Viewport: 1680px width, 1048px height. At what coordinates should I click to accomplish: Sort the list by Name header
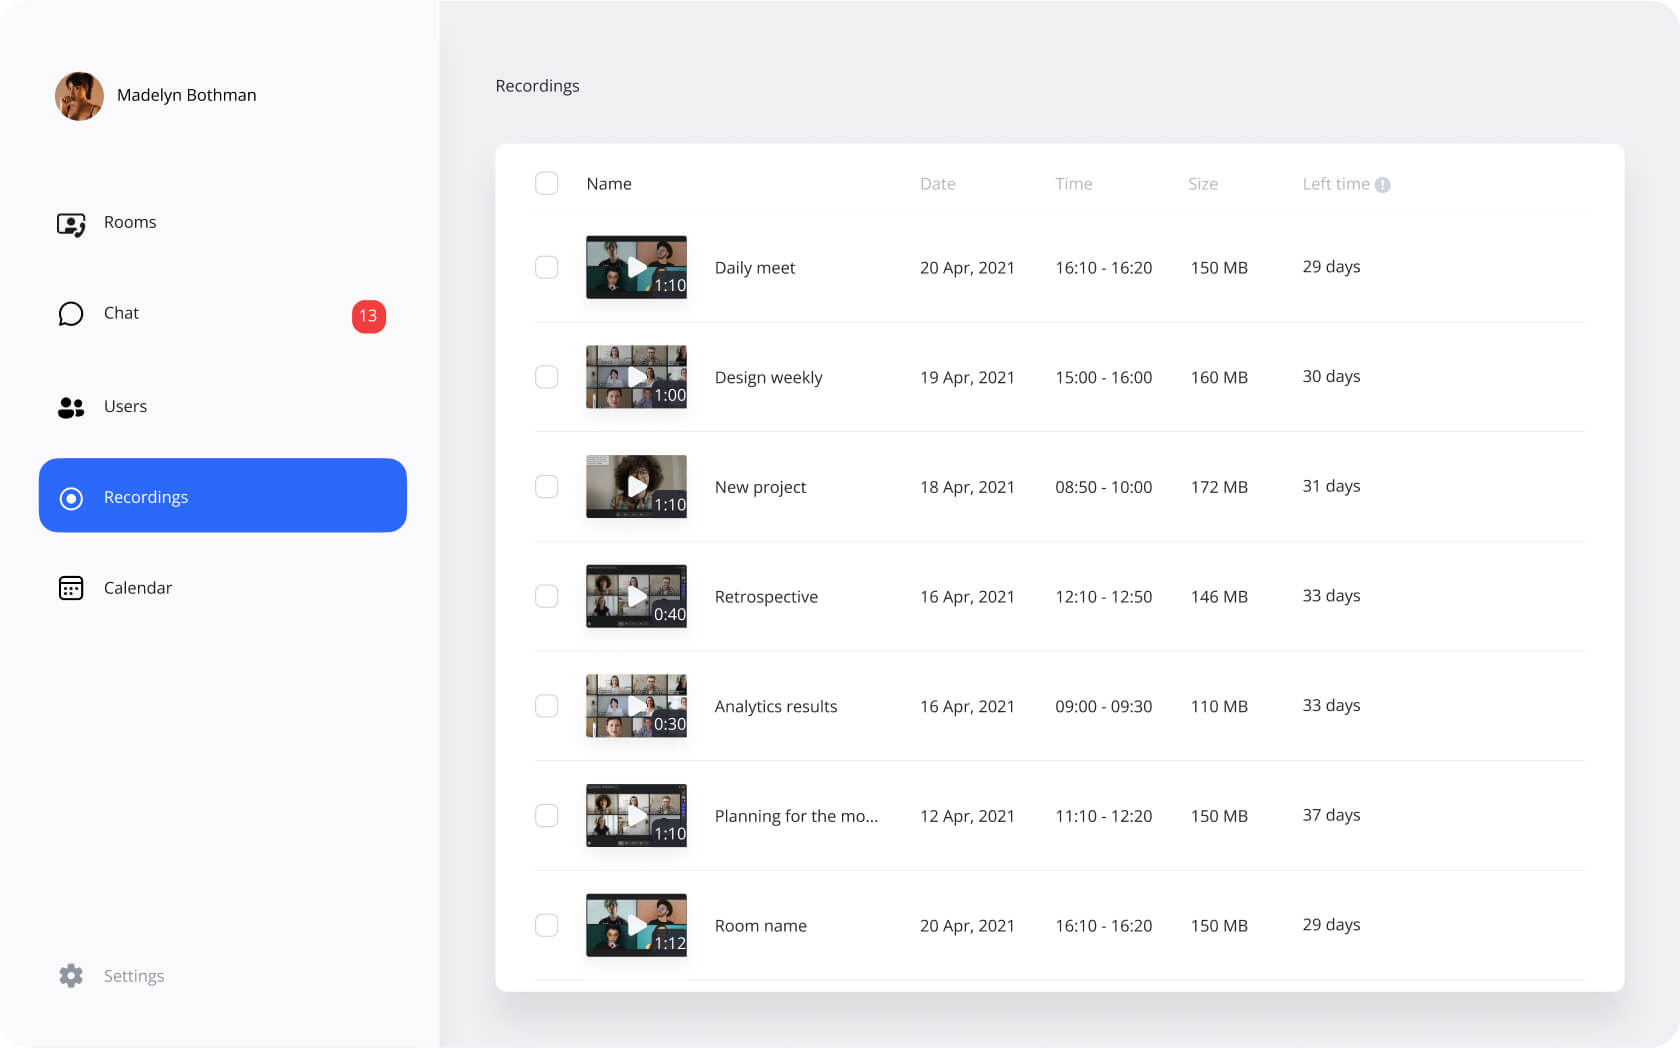coord(609,184)
